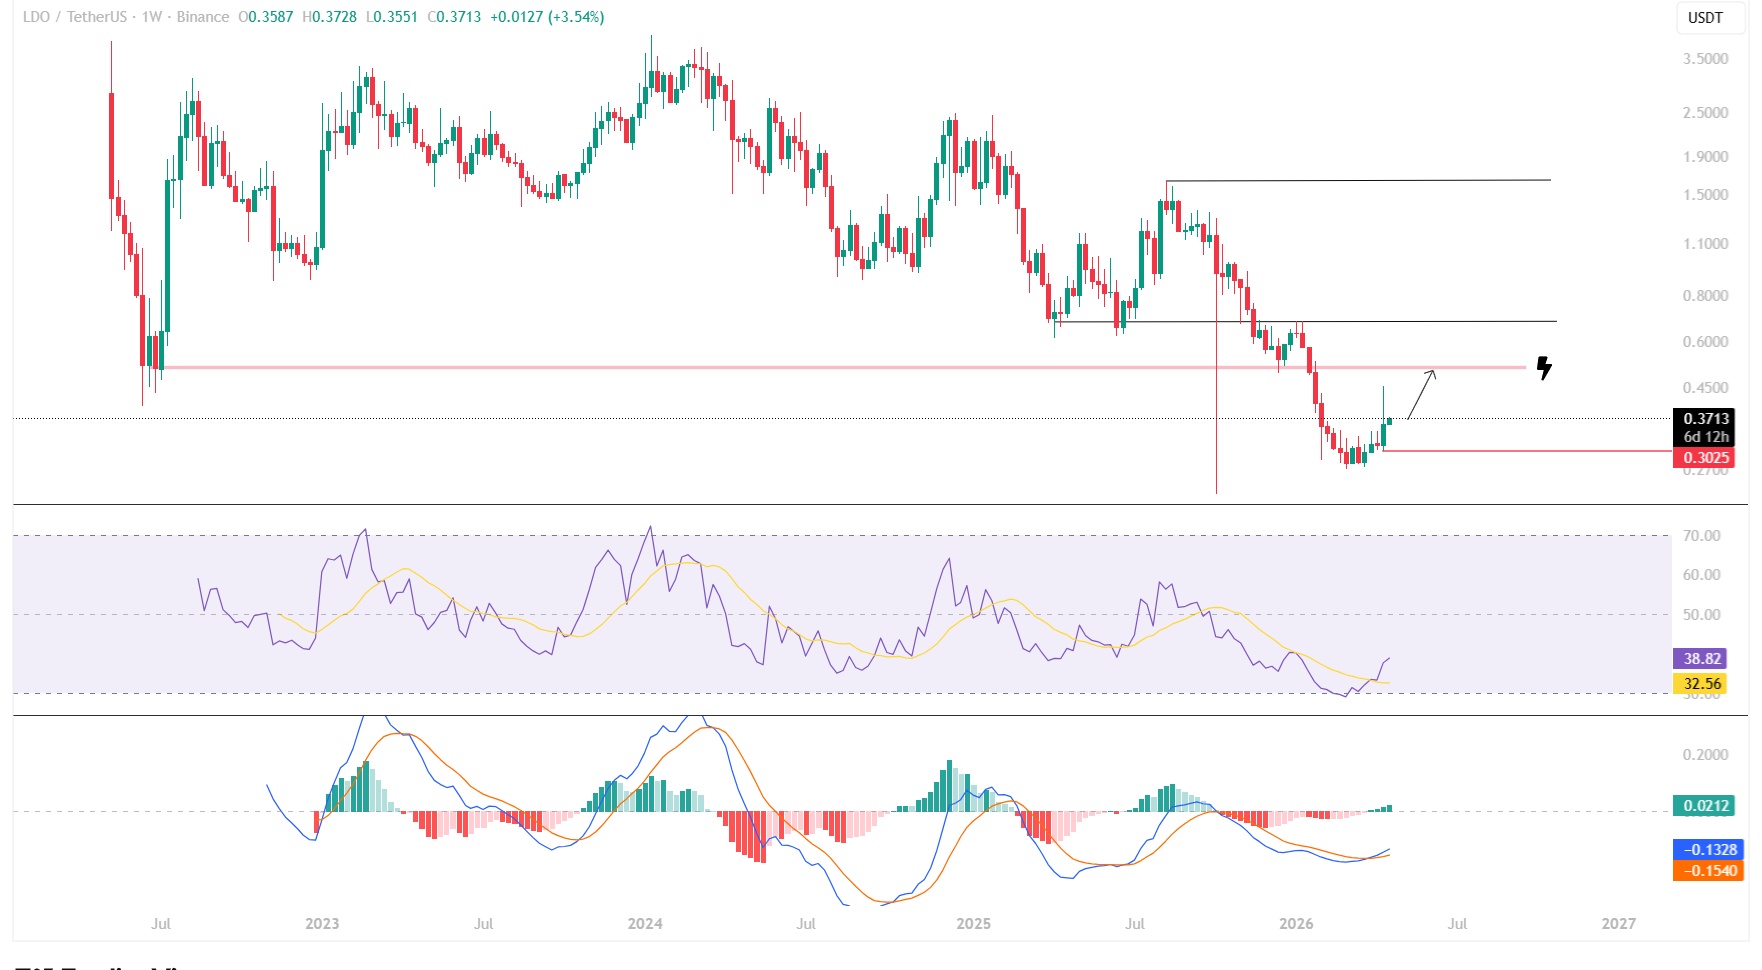The image size is (1762, 970).
Task: Click the 0.6000 price axis label
Action: [1705, 342]
